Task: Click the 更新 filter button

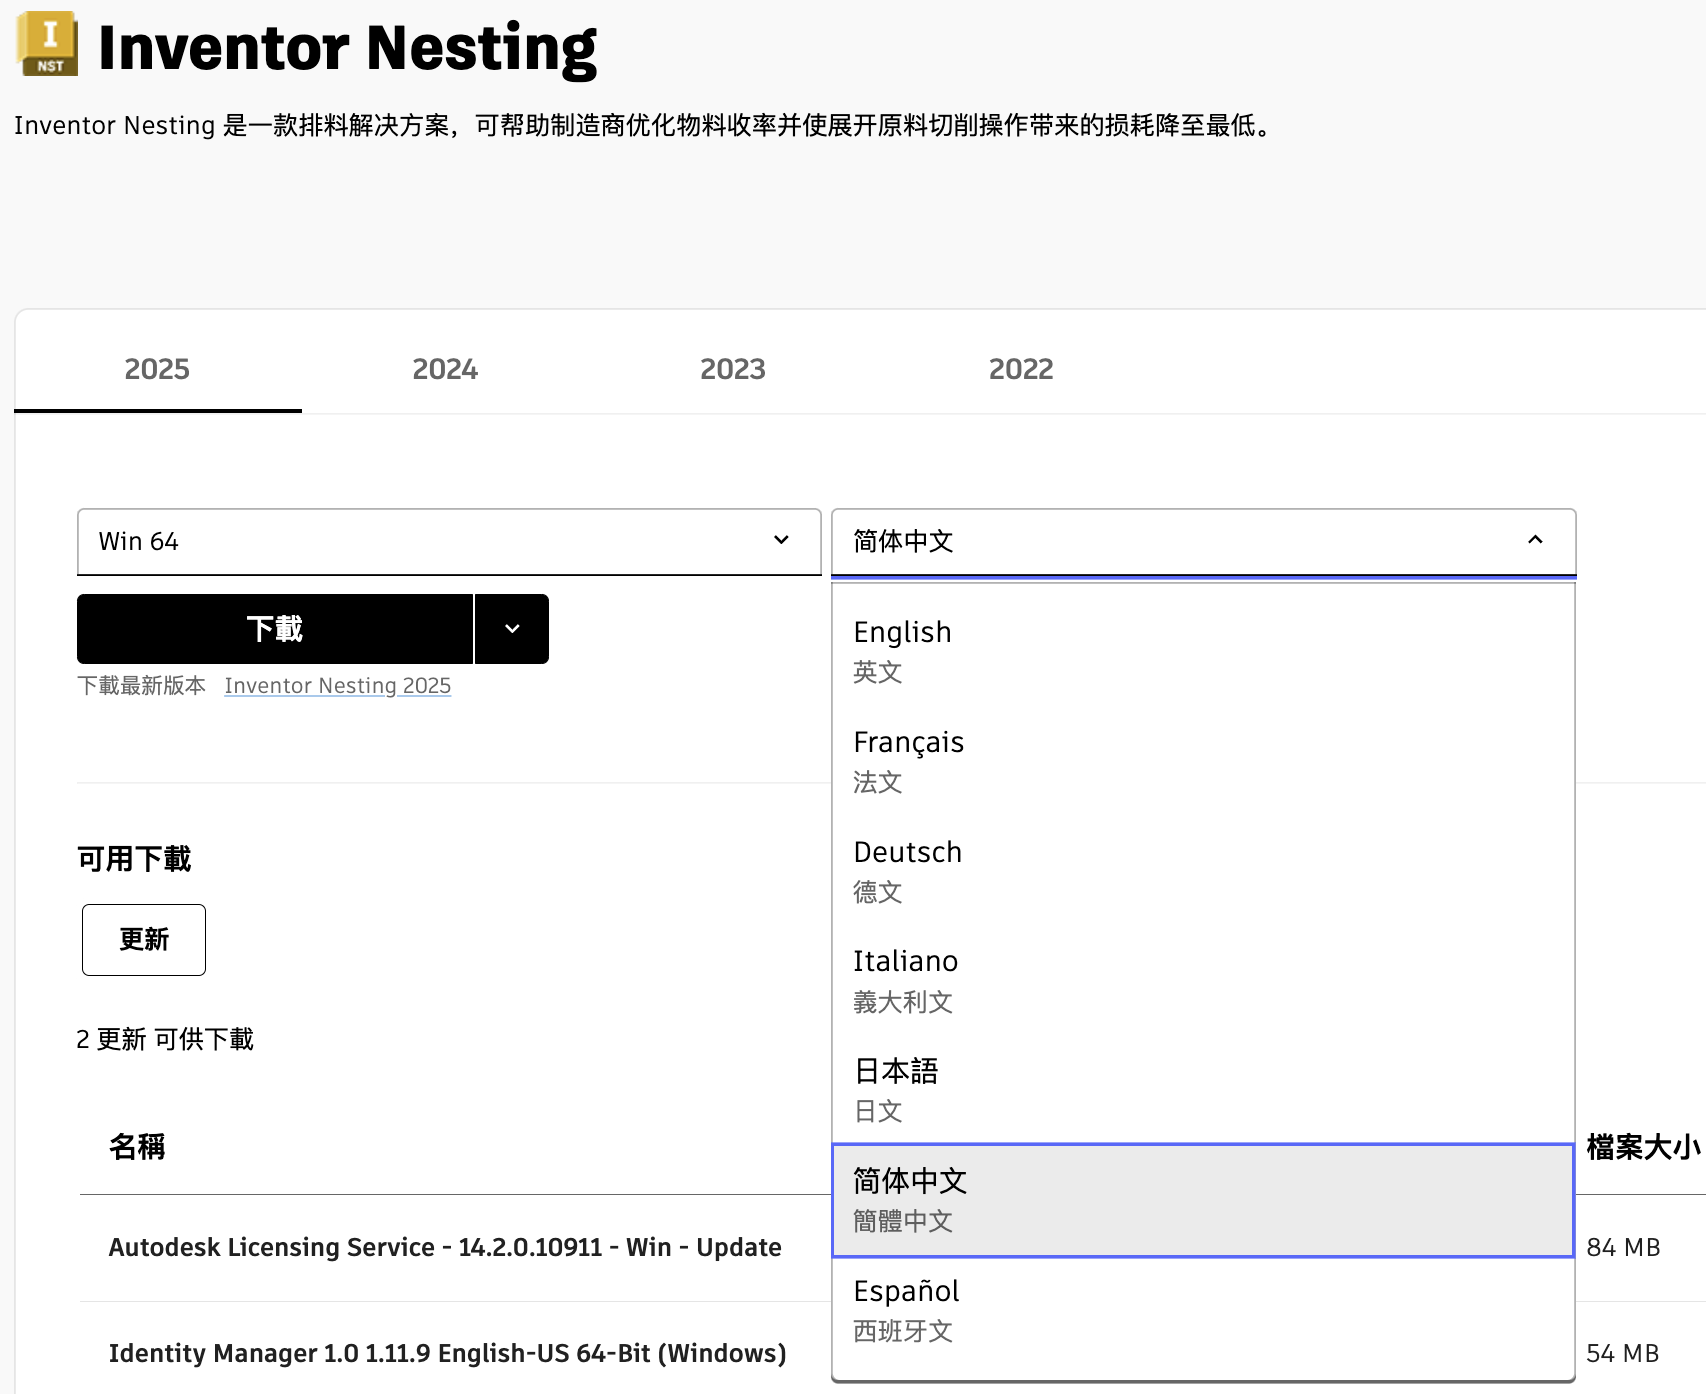Action: pos(144,940)
